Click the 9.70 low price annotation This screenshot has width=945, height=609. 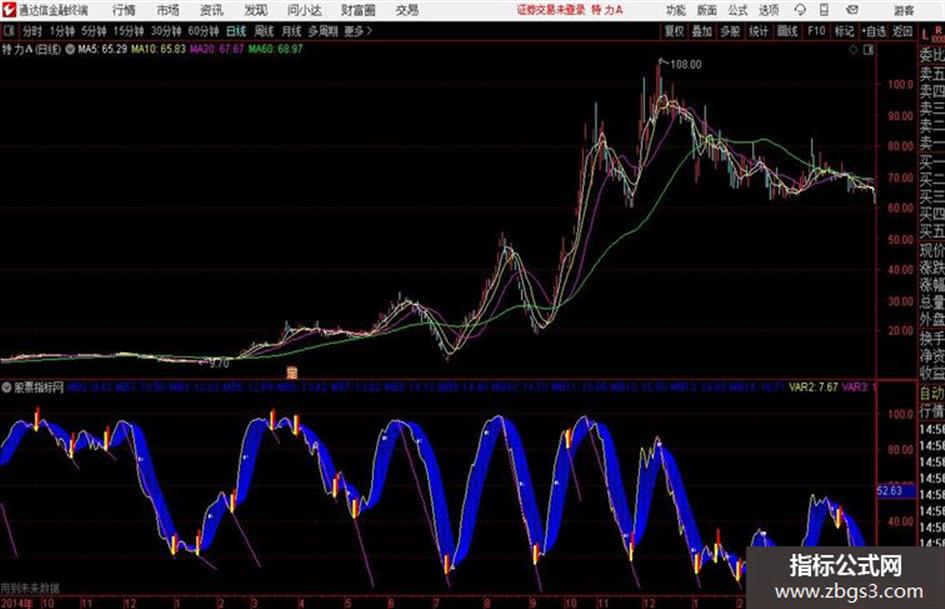219,364
